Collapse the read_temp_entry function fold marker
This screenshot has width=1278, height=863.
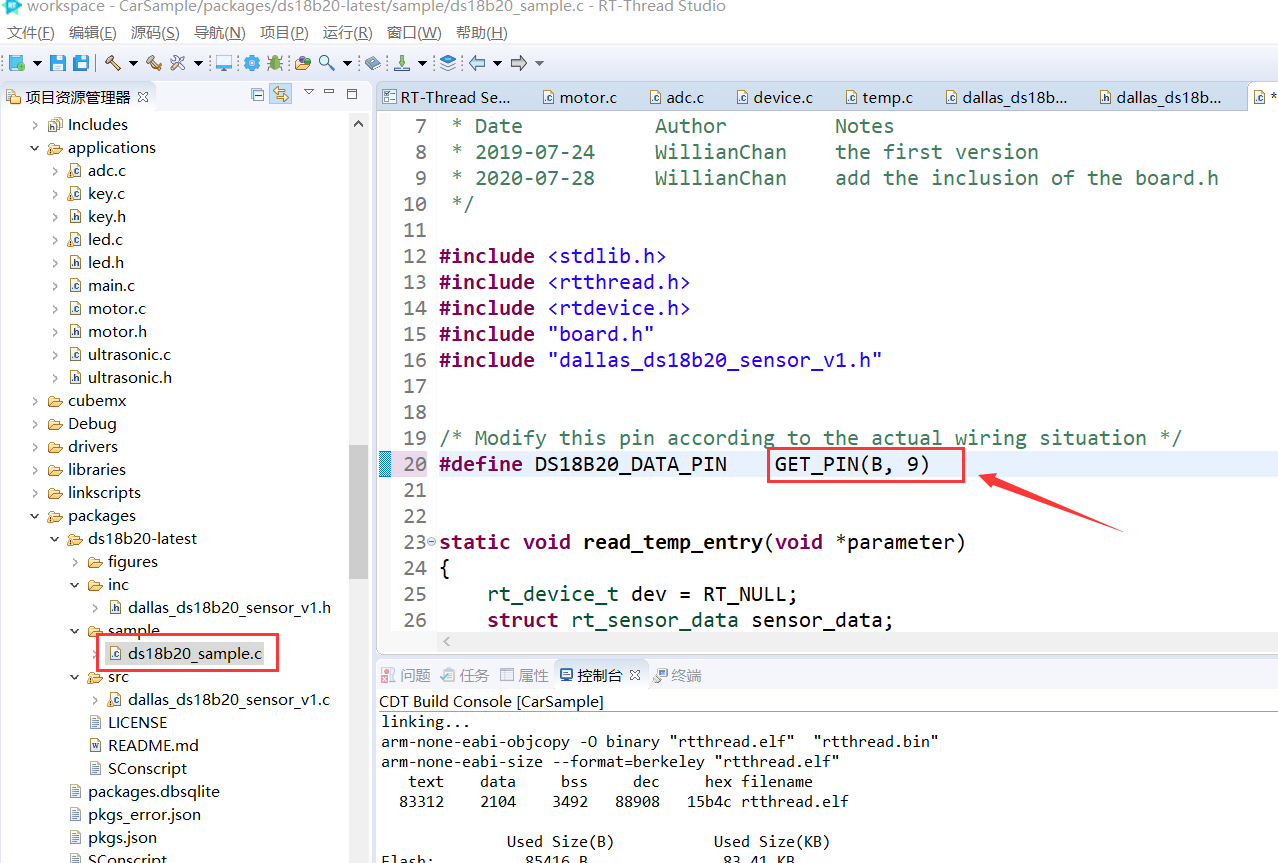432,543
